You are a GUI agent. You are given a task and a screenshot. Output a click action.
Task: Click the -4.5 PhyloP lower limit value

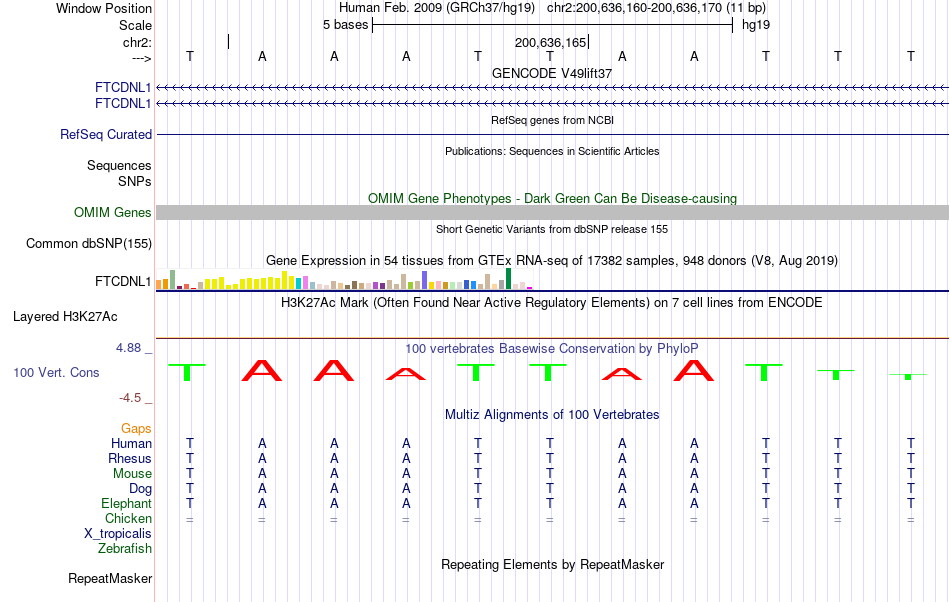pos(130,398)
